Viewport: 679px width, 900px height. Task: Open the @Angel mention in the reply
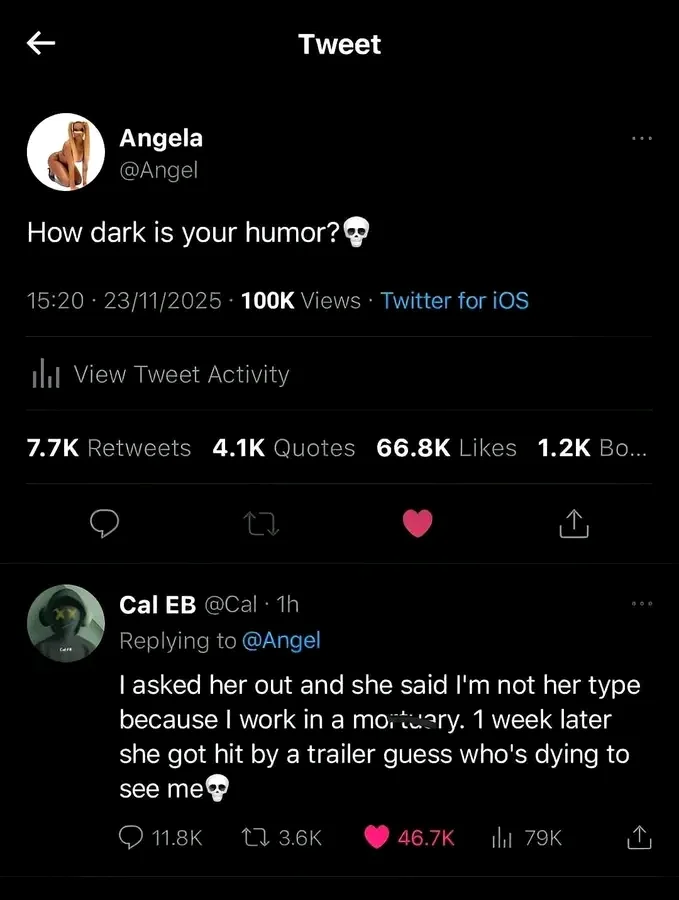(281, 641)
